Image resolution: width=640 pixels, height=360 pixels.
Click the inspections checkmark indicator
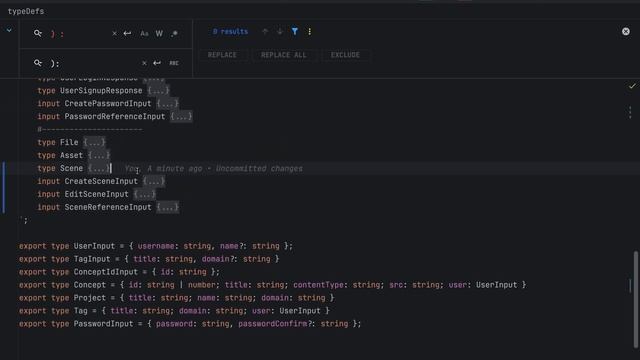point(632,86)
